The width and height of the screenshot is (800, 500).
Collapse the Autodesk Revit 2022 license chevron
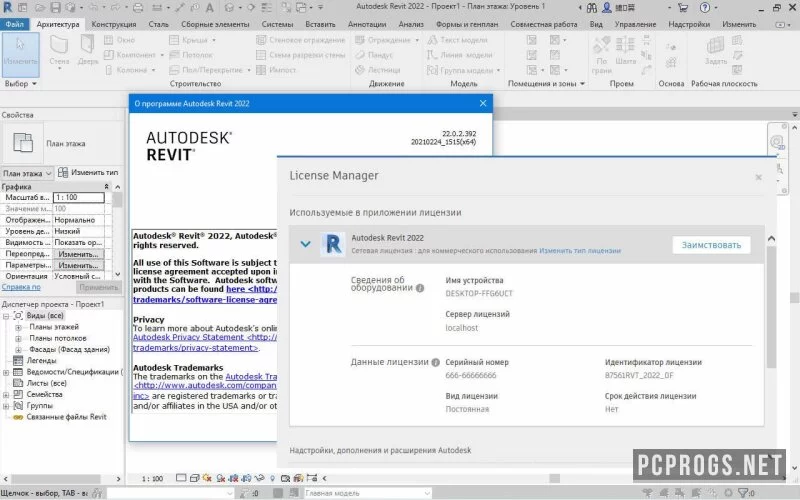305,244
